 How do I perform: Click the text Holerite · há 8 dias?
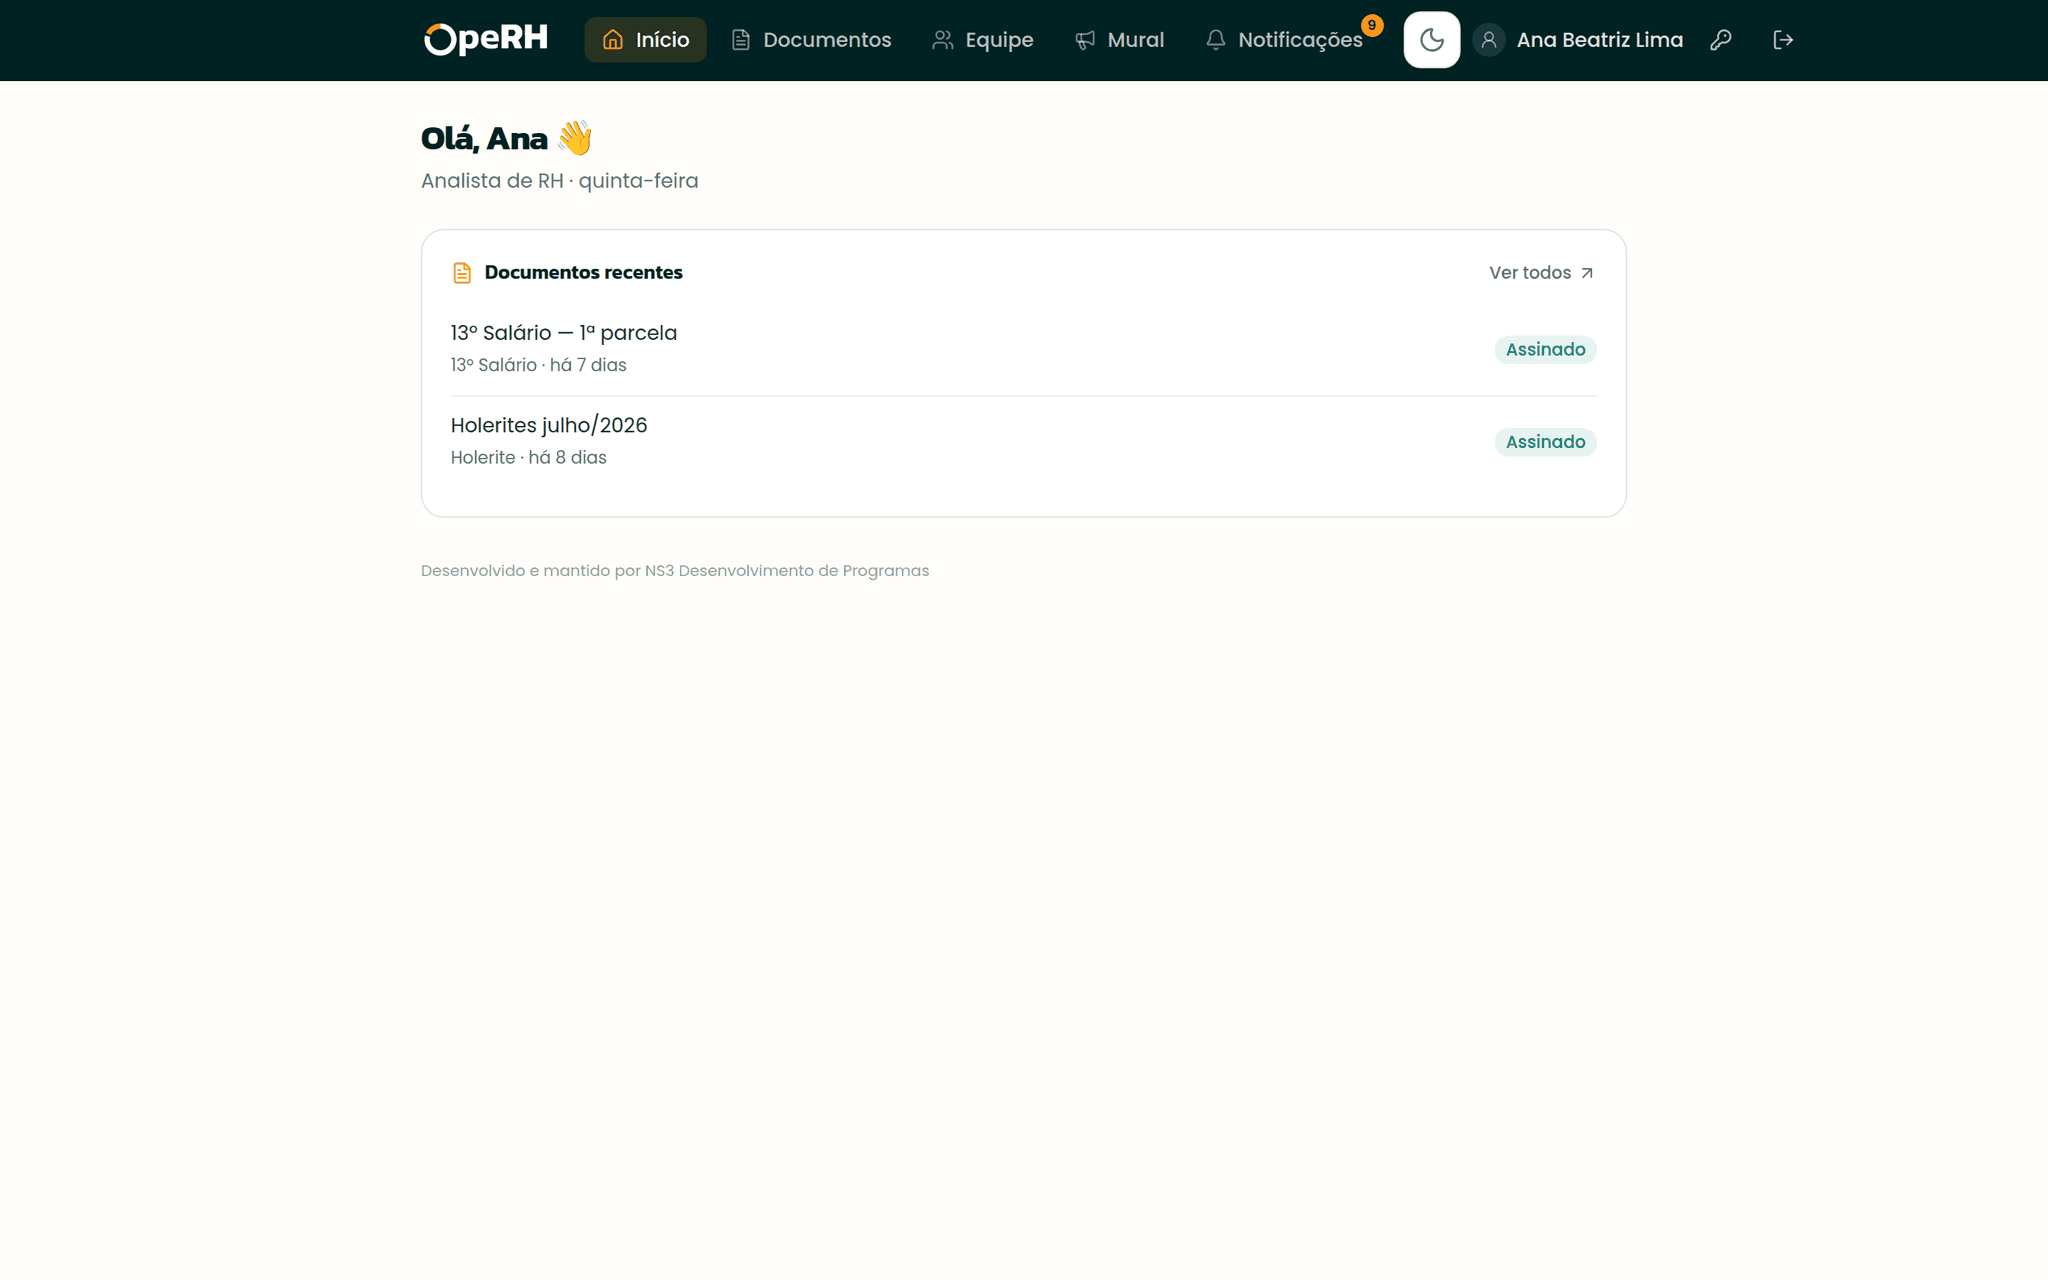click(529, 457)
